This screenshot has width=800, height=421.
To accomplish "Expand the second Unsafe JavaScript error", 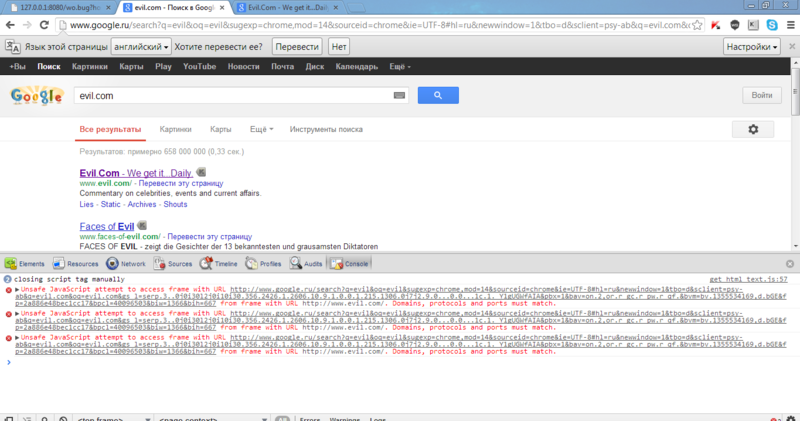I will pos(17,313).
